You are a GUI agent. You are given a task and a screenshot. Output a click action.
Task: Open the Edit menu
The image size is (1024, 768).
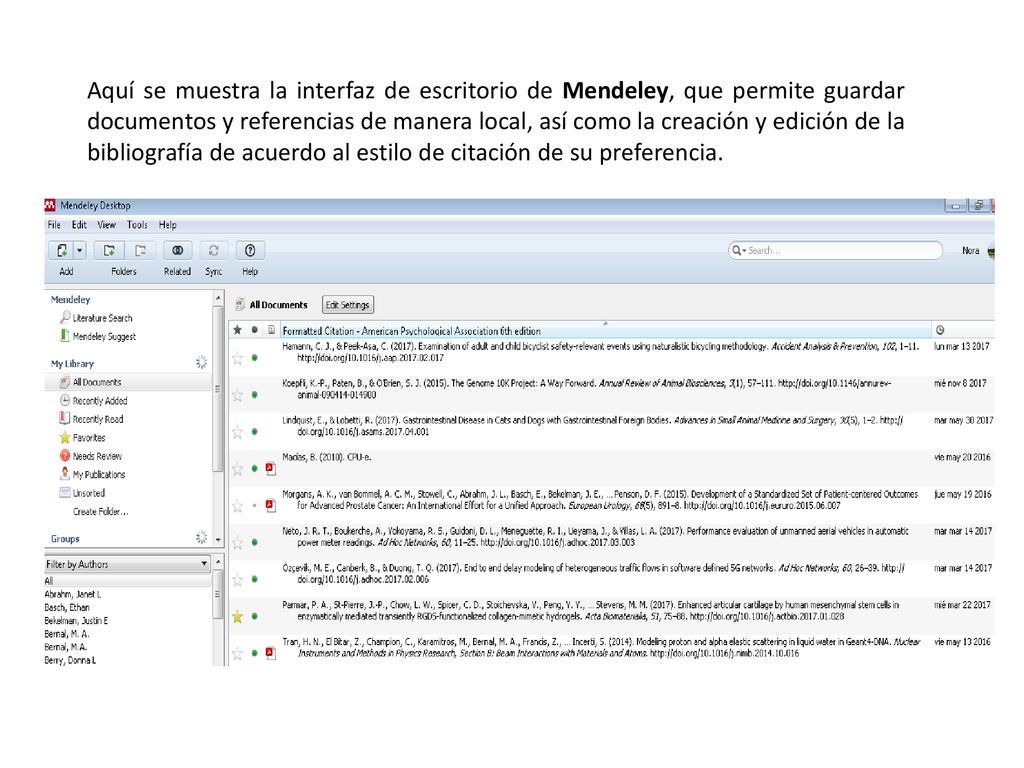coord(79,225)
